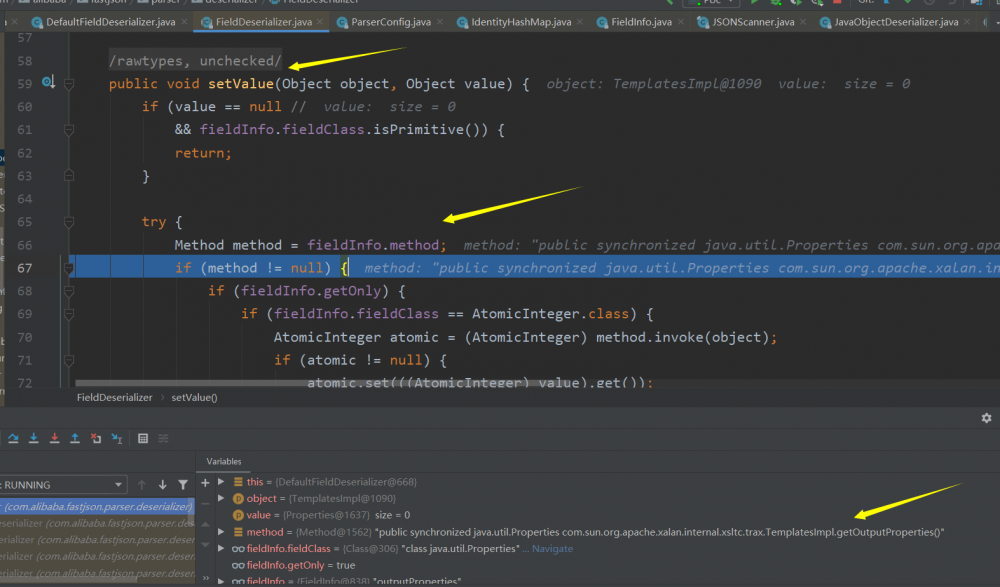Expand the 'this' variable node
This screenshot has width=1000, height=587.
[x=221, y=481]
